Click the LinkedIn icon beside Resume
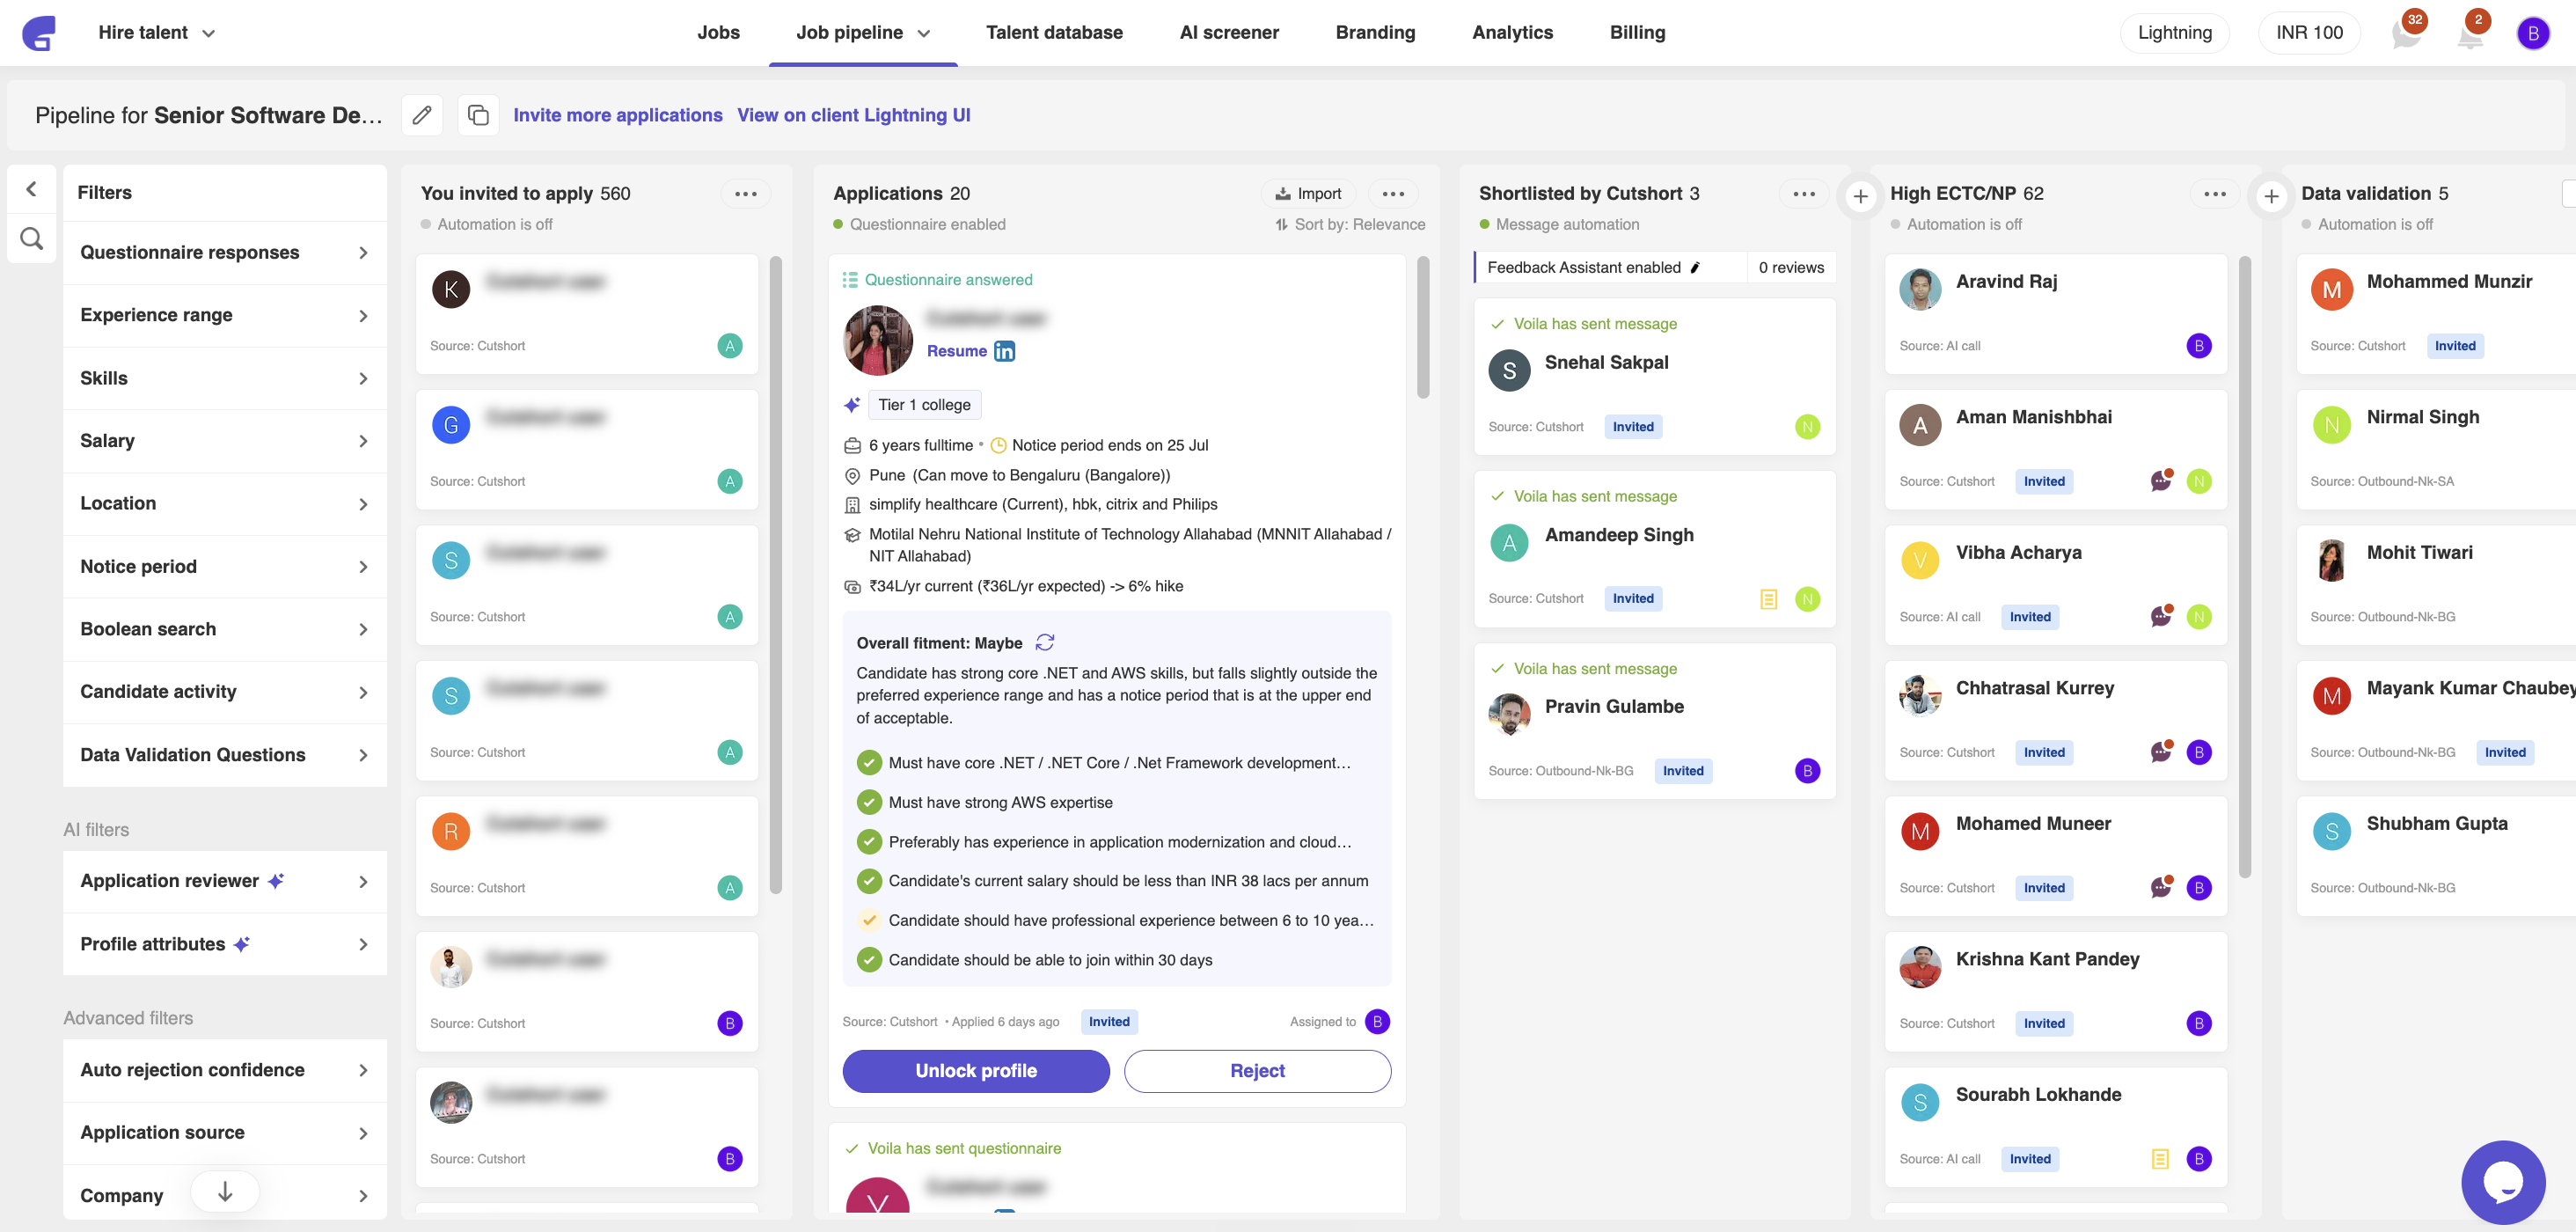The width and height of the screenshot is (2576, 1232). pos(1004,351)
